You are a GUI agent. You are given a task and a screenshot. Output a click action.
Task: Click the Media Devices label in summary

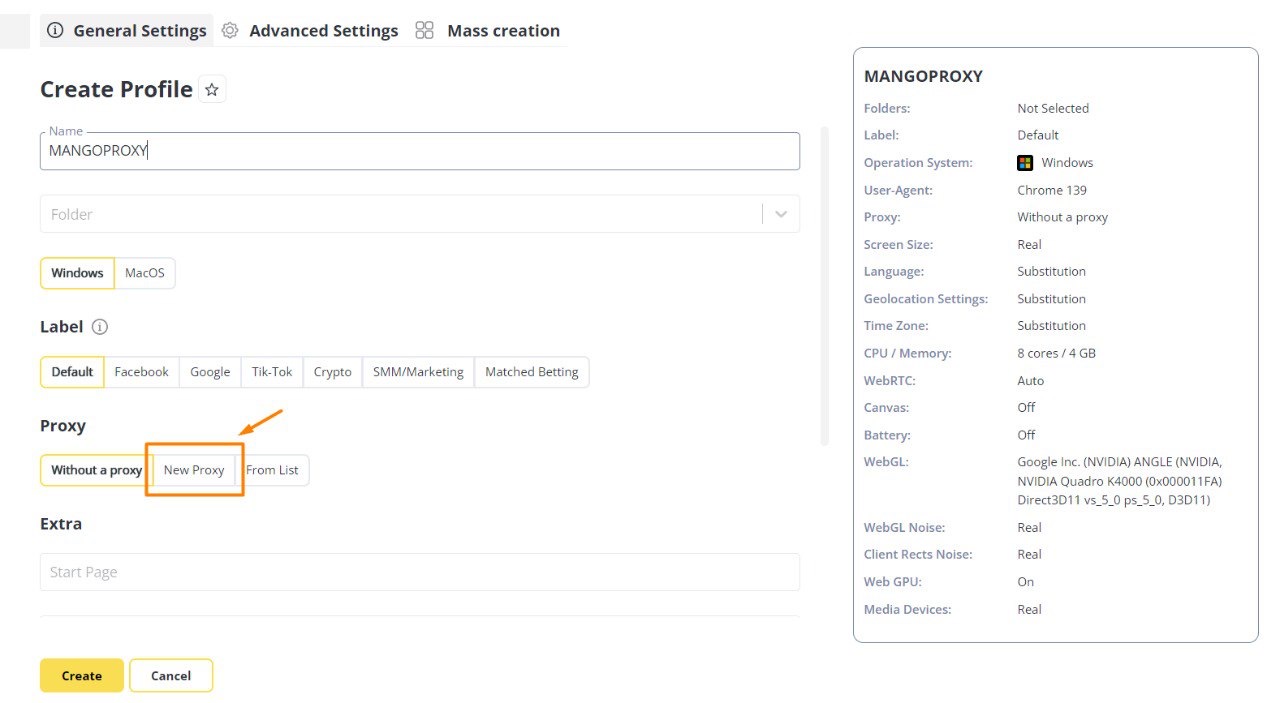[908, 609]
